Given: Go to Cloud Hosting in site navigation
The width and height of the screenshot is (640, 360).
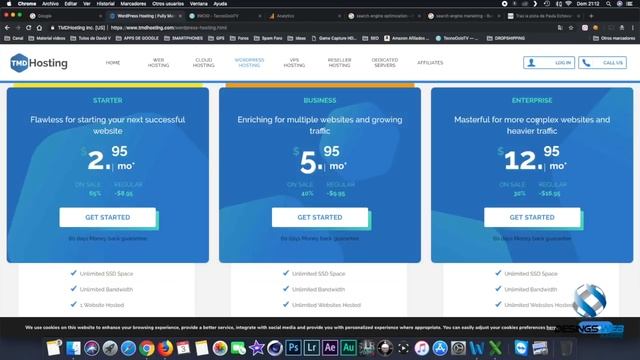Looking at the screenshot, I should point(204,62).
